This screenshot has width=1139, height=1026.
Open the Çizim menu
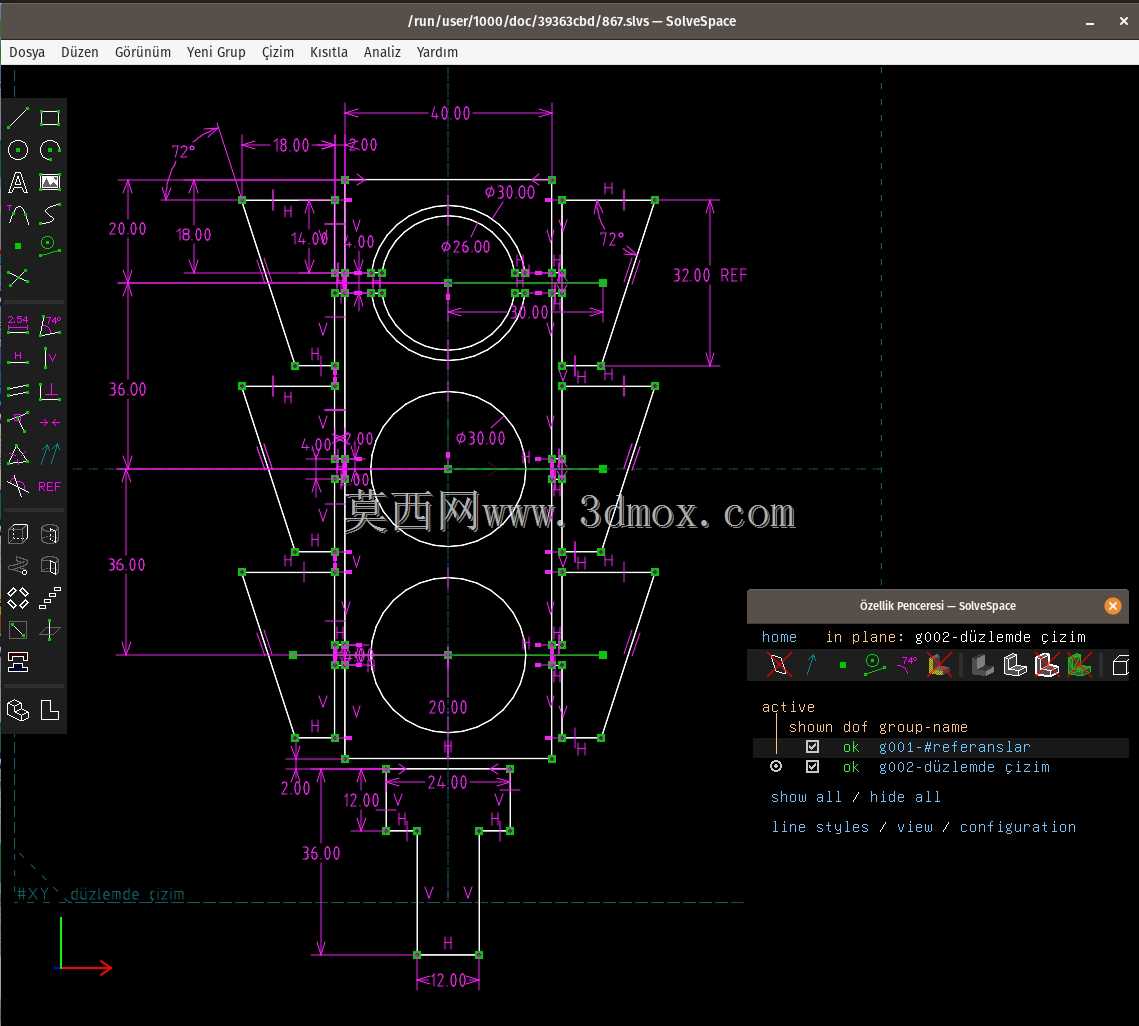[277, 52]
